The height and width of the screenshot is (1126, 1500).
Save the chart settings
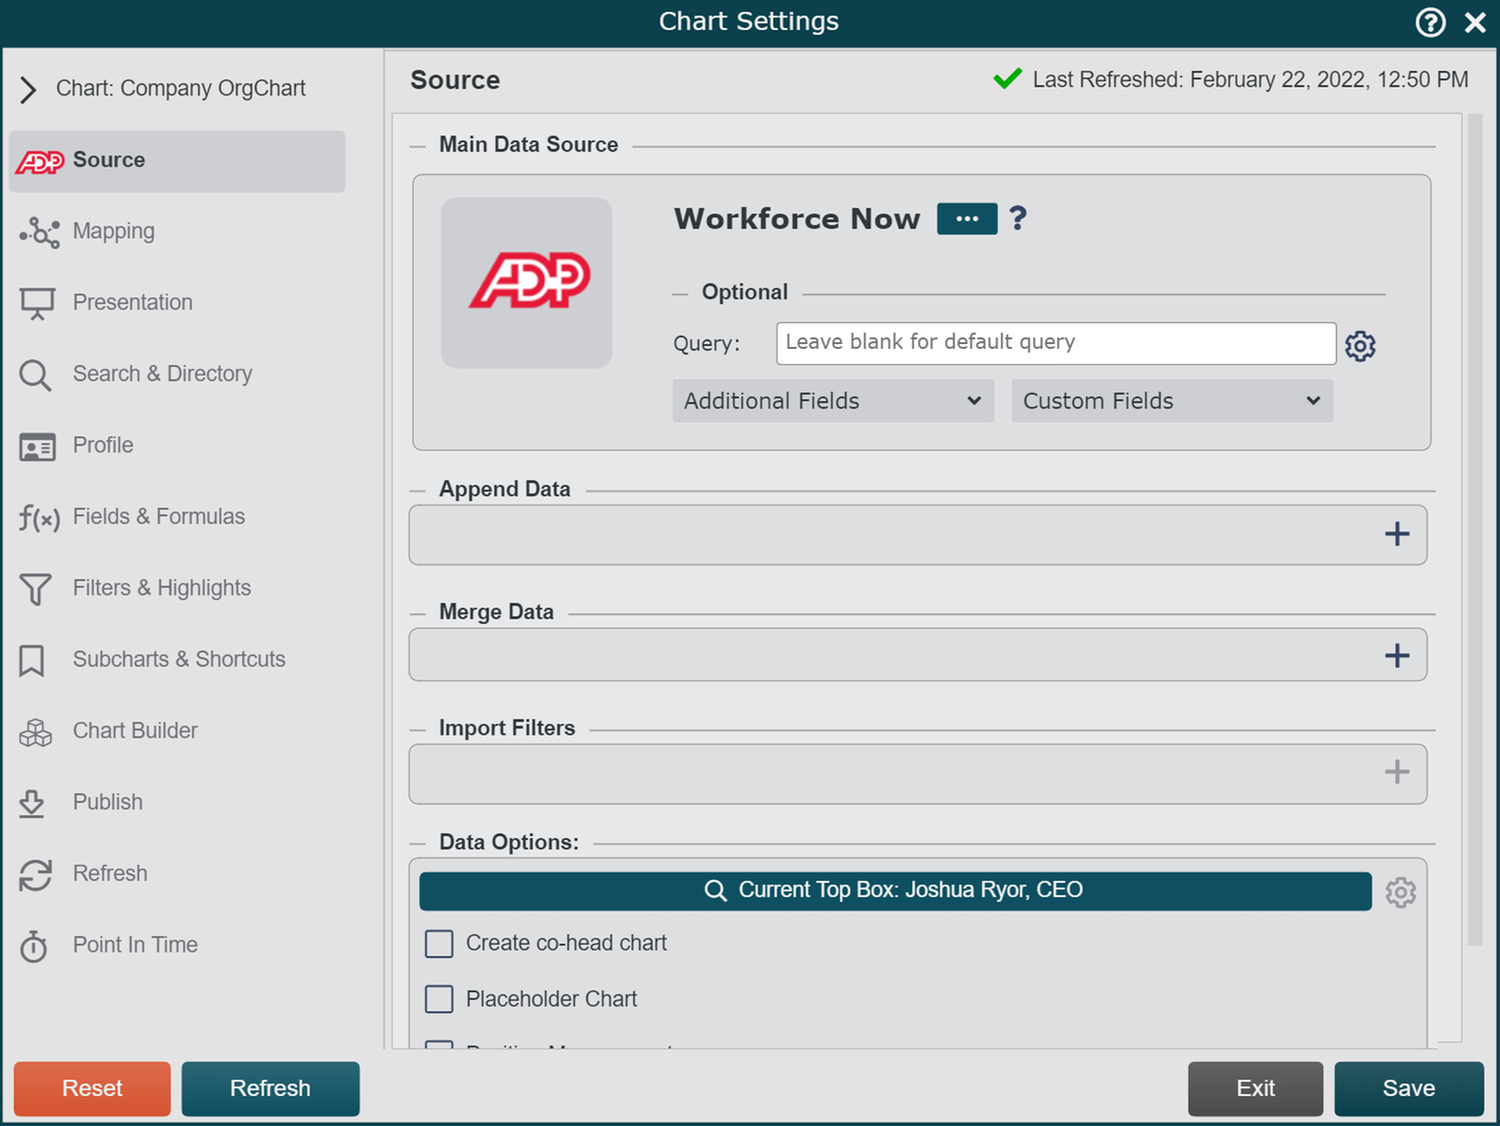pyautogui.click(x=1409, y=1088)
